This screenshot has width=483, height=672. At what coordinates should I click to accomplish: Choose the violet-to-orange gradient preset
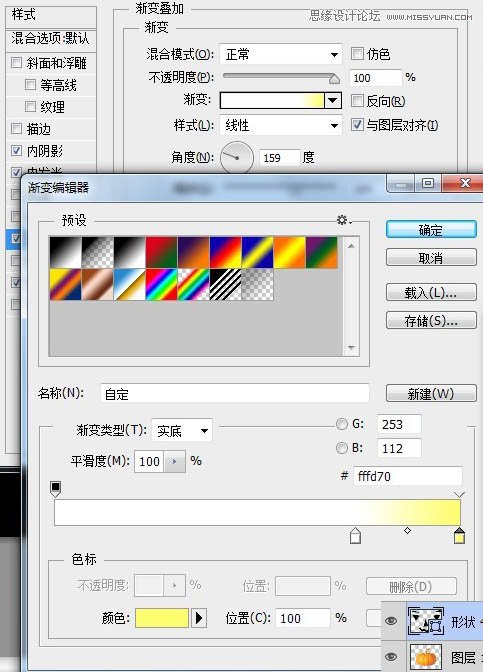coord(193,252)
